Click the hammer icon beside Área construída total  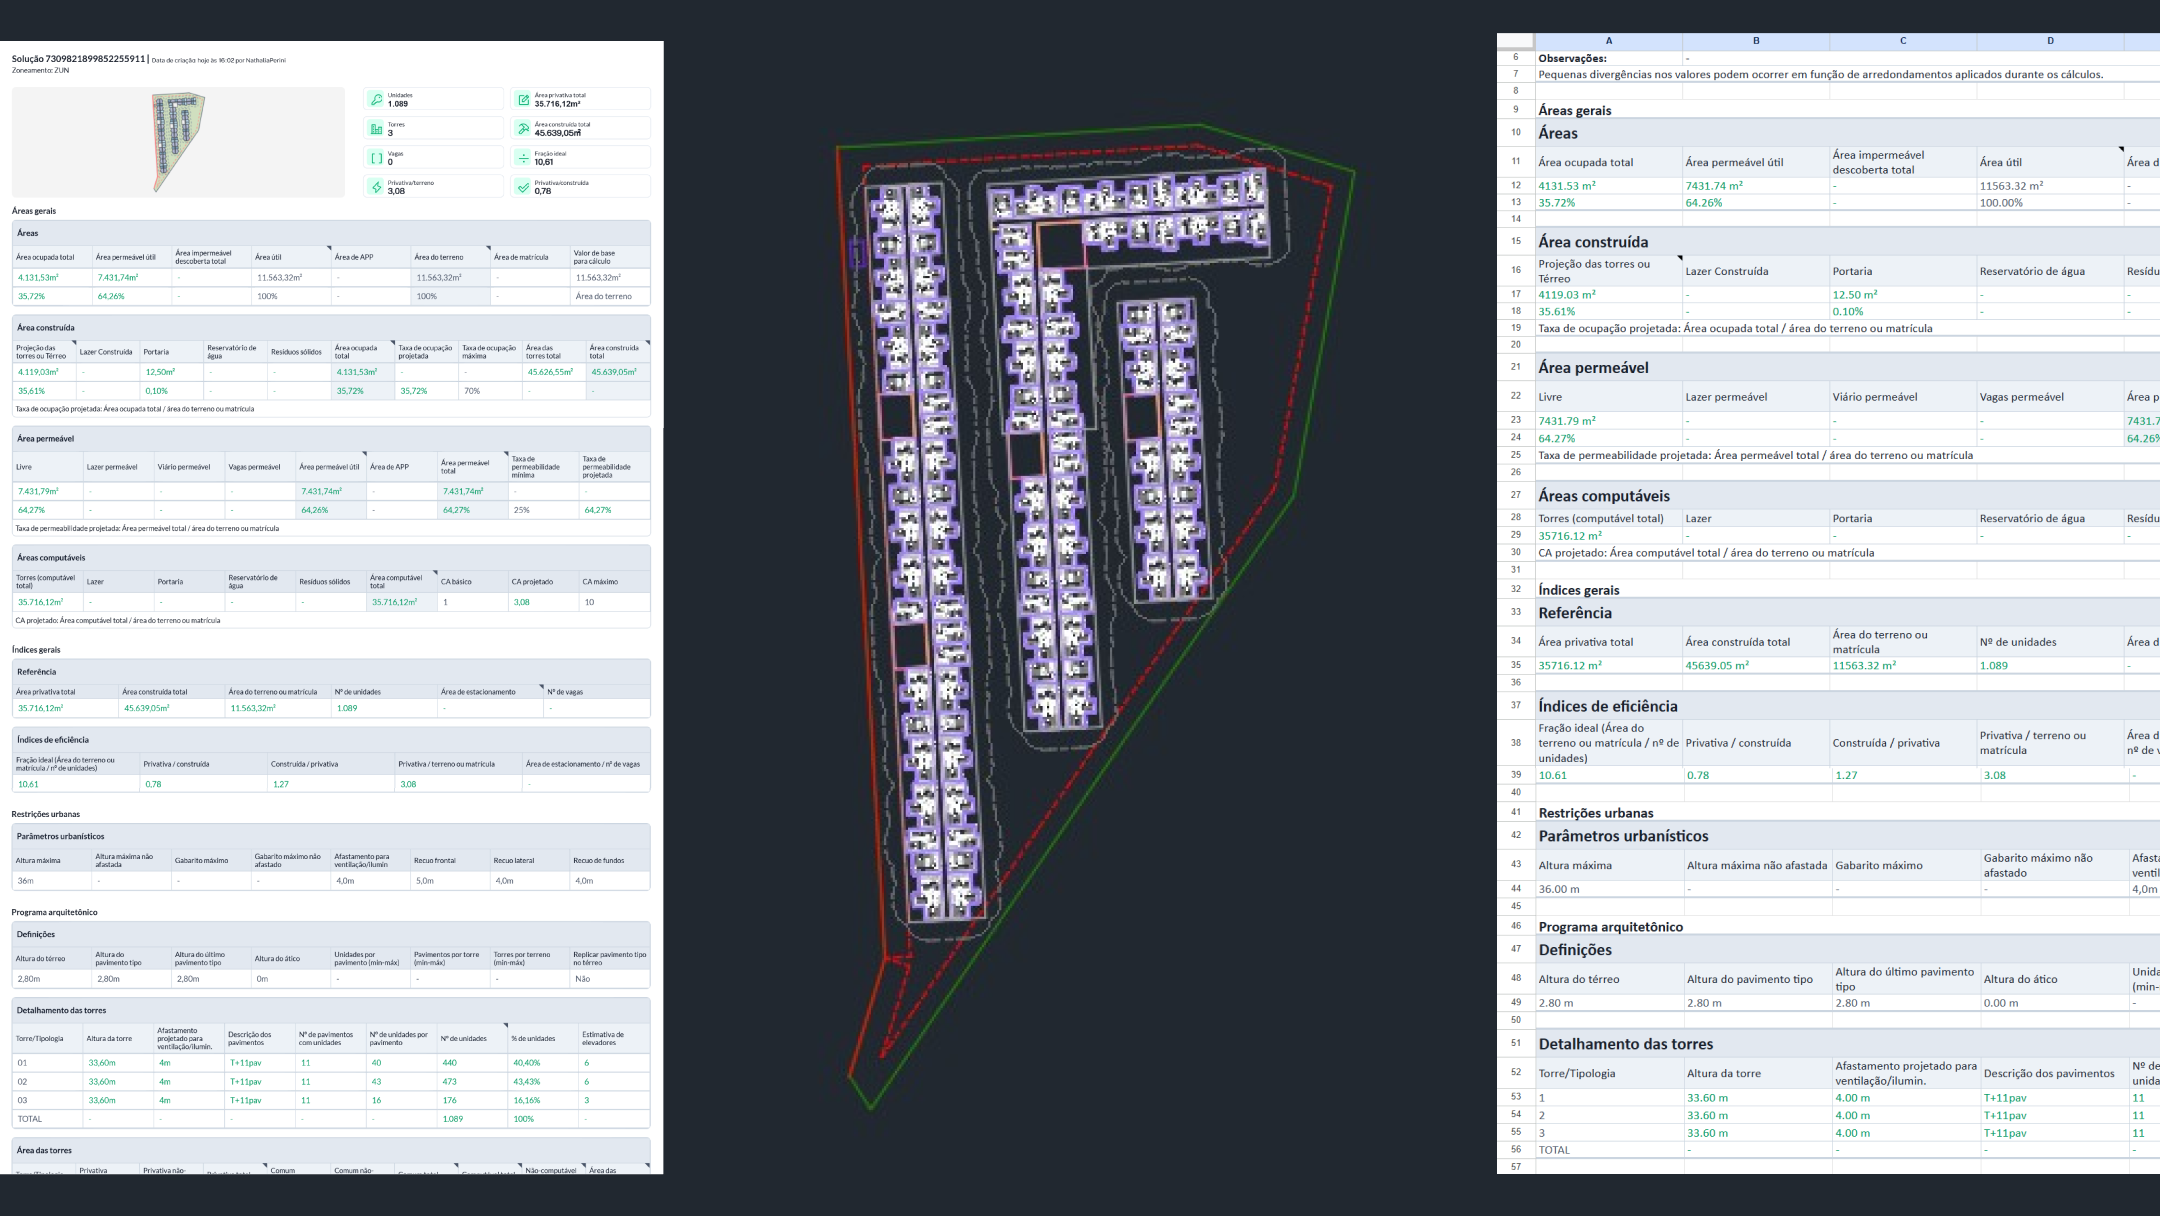click(523, 129)
